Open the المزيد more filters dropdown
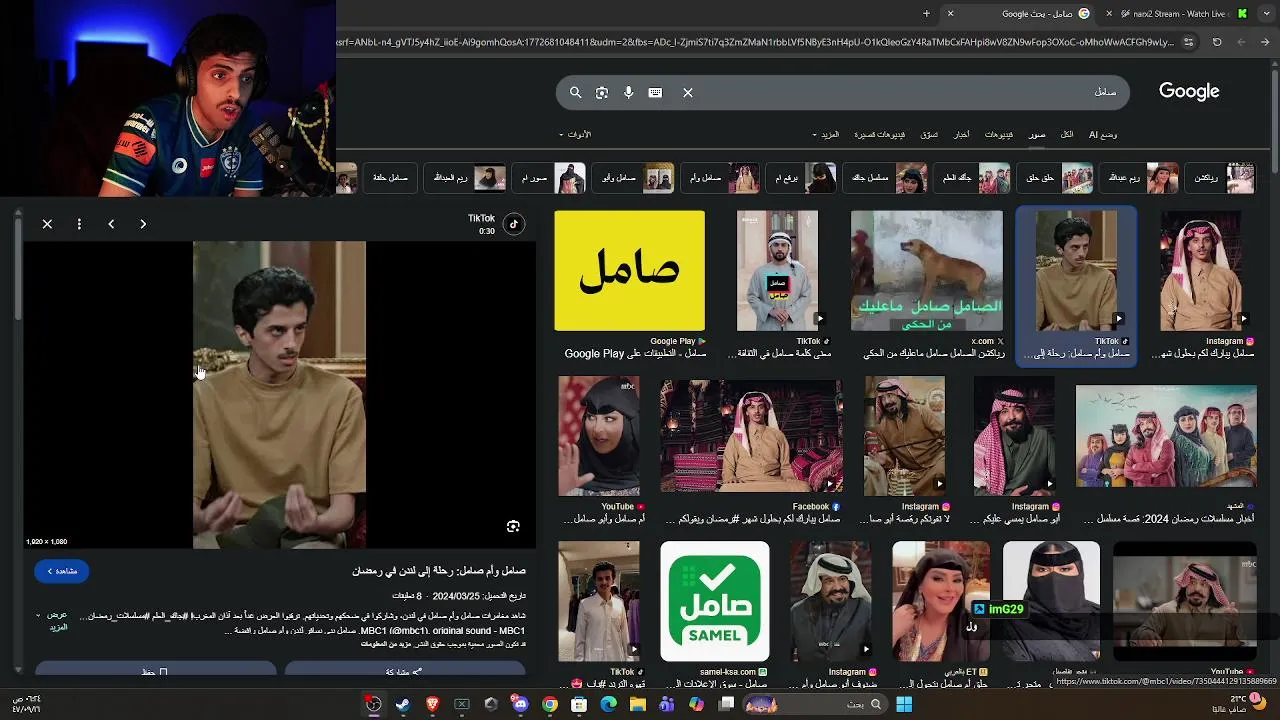 click(x=825, y=134)
